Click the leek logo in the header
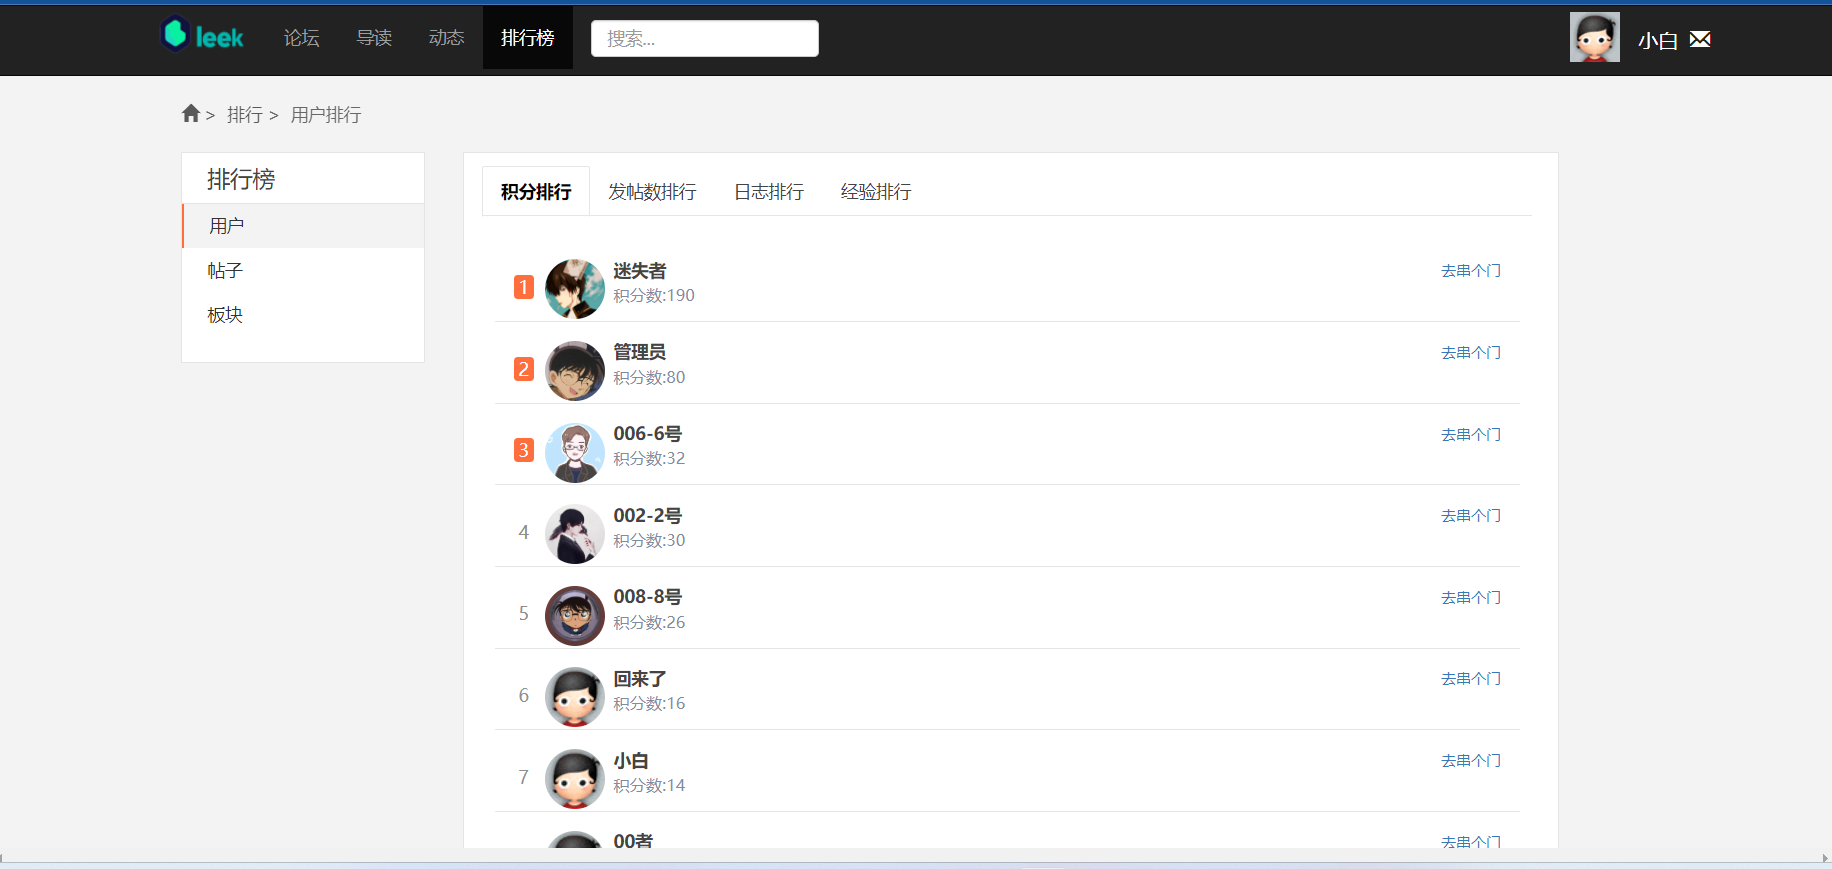This screenshot has height=869, width=1832. 202,35
